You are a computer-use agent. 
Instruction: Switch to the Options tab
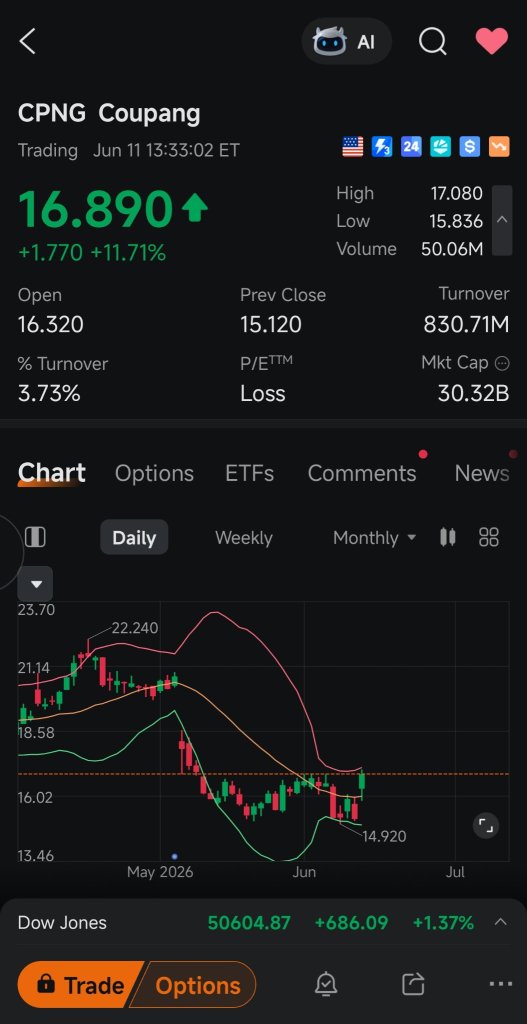coord(154,473)
